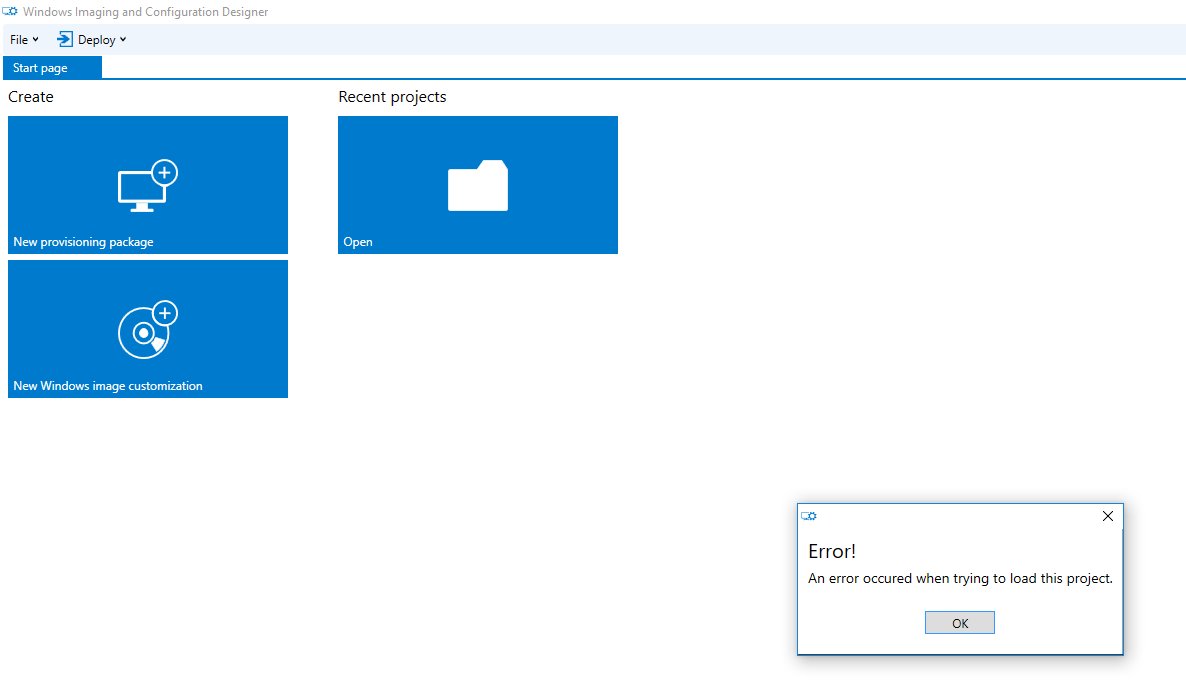
Task: Click the plus badge on the disc icon
Action: (x=164, y=313)
